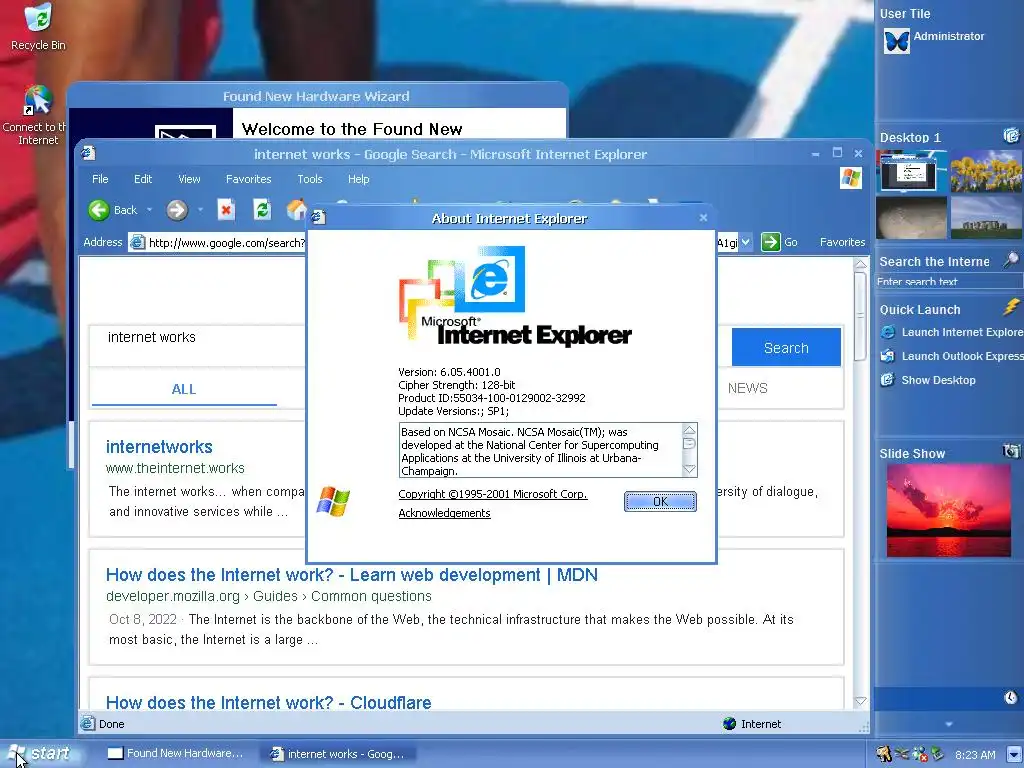Click the Favorites button right of Go
Viewport: 1024px width, 768px height.
click(x=842, y=242)
